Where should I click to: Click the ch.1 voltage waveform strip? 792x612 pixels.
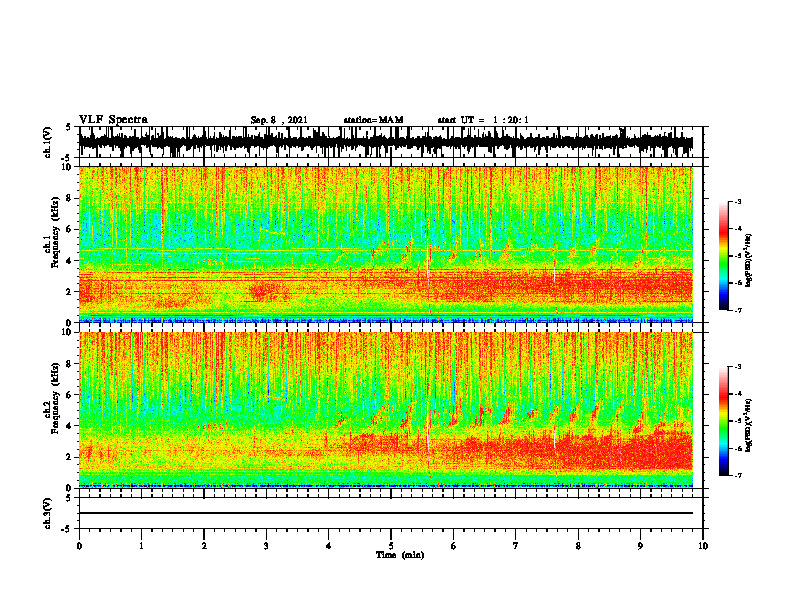pyautogui.click(x=386, y=142)
